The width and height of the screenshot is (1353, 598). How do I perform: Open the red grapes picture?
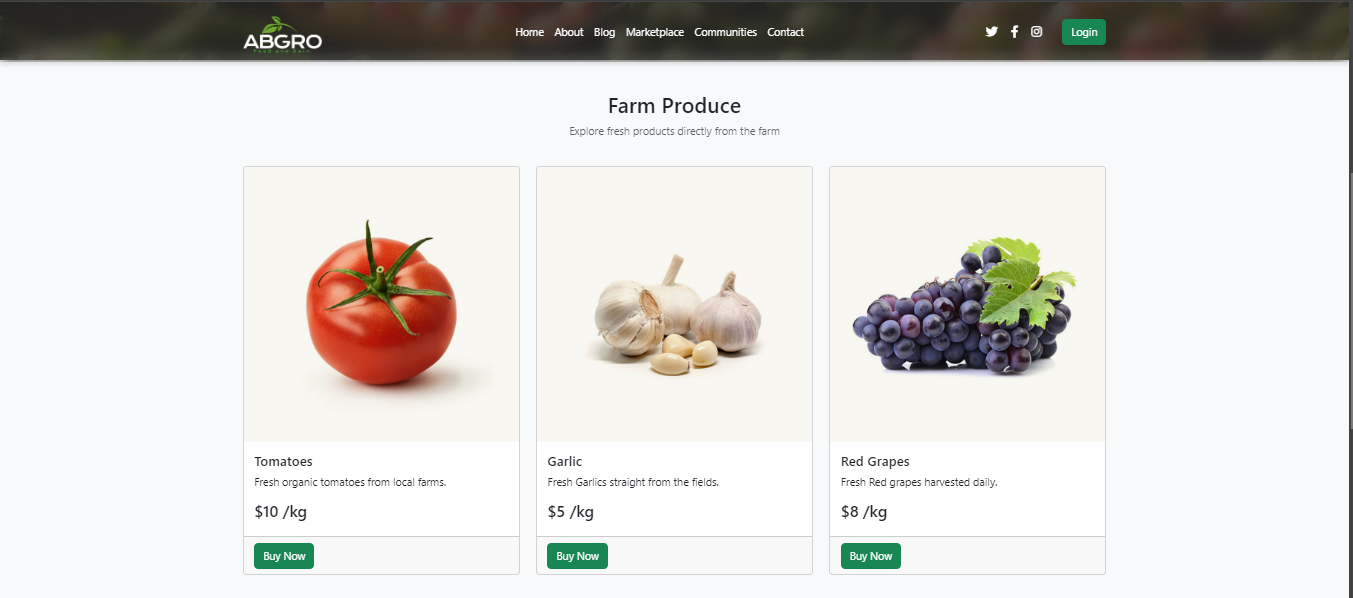[x=967, y=304]
